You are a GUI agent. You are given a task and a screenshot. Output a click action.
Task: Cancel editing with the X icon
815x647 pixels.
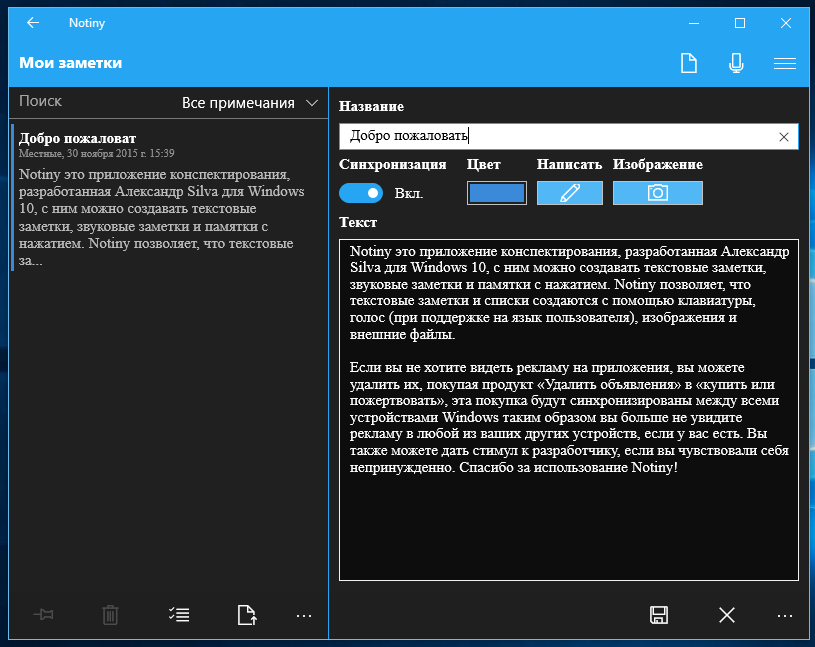click(727, 615)
